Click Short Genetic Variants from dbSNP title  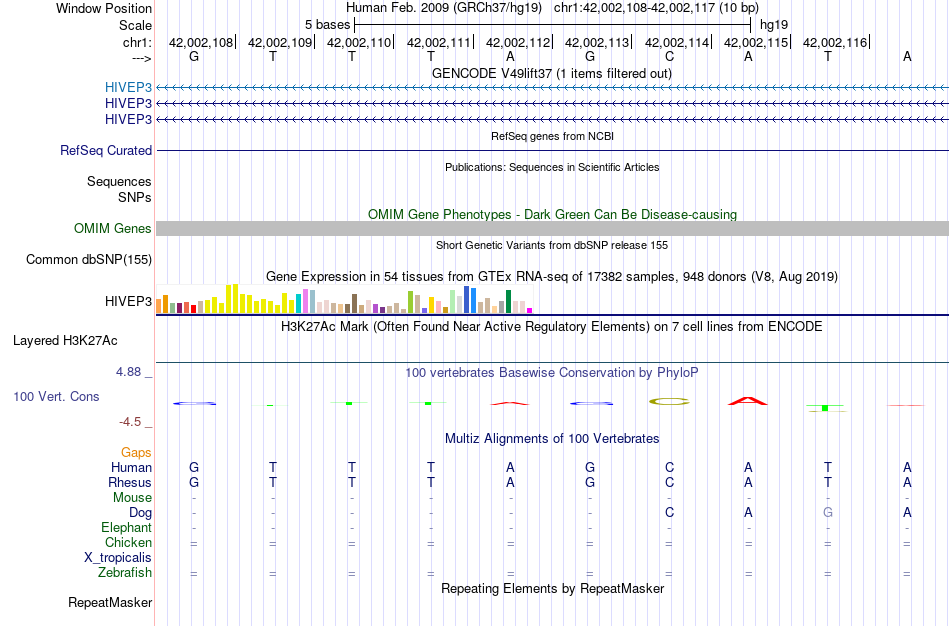(x=552, y=245)
